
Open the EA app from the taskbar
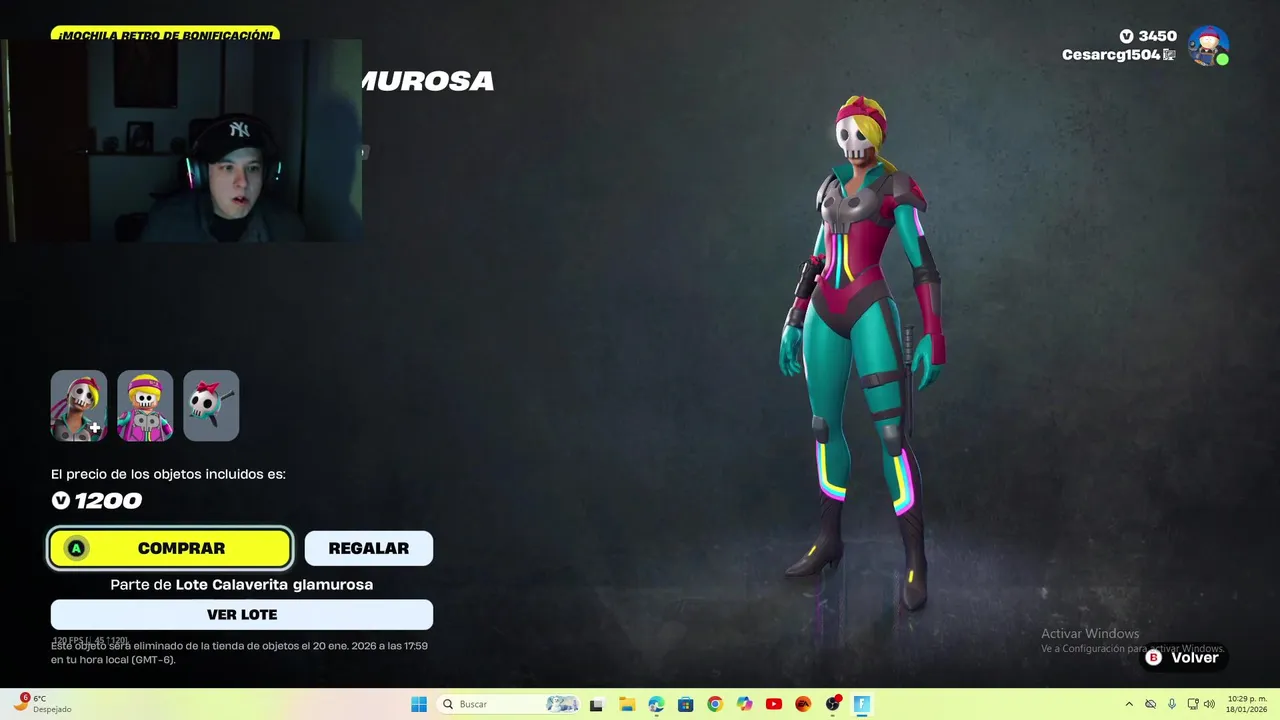tap(803, 704)
